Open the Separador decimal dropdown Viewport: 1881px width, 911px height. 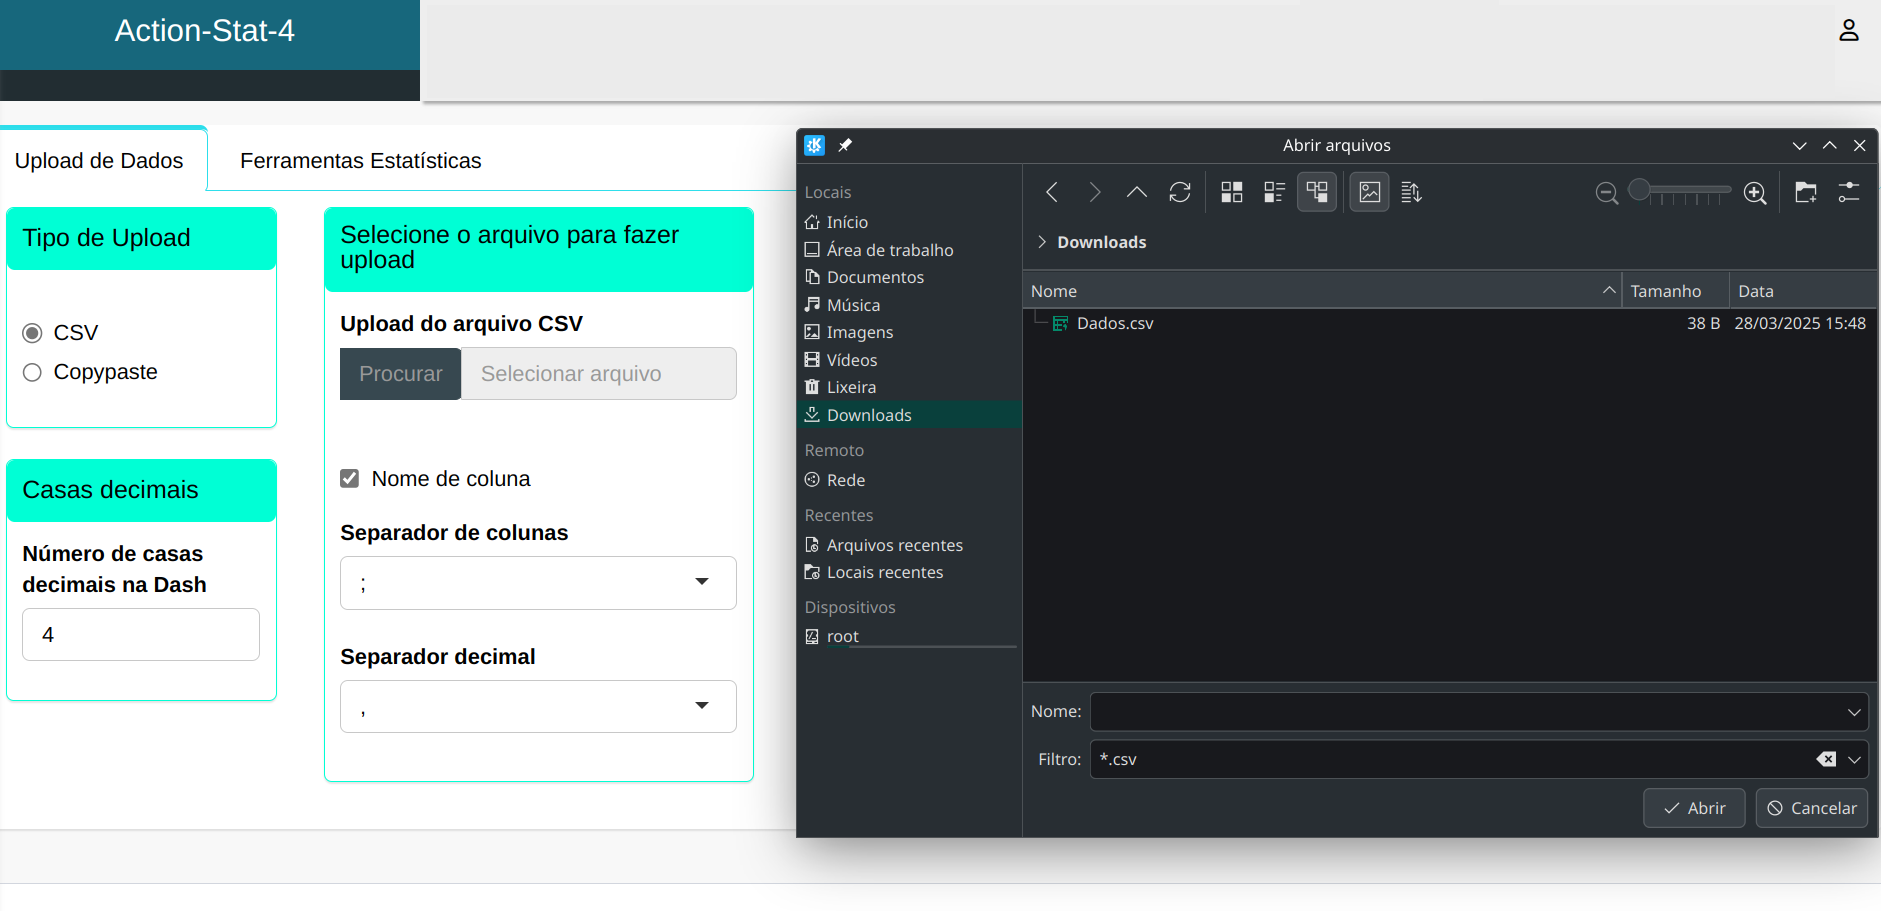click(x=538, y=707)
